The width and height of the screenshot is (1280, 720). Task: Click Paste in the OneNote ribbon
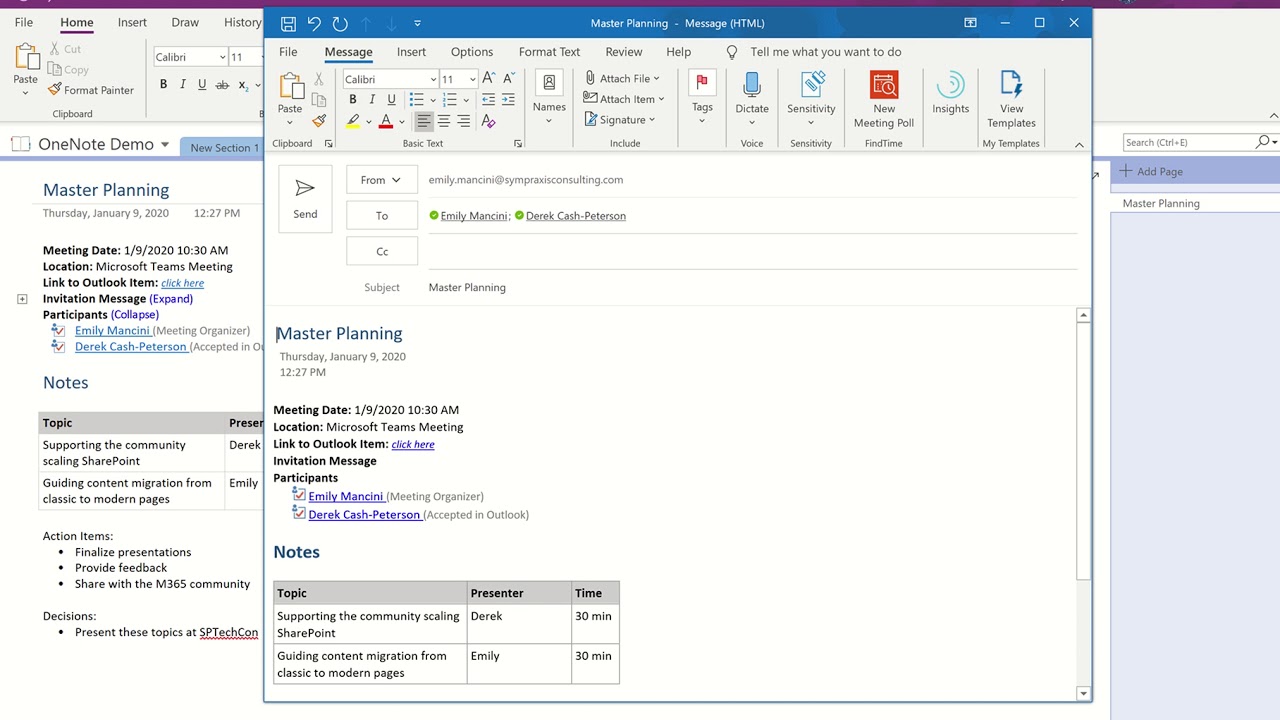[25, 70]
